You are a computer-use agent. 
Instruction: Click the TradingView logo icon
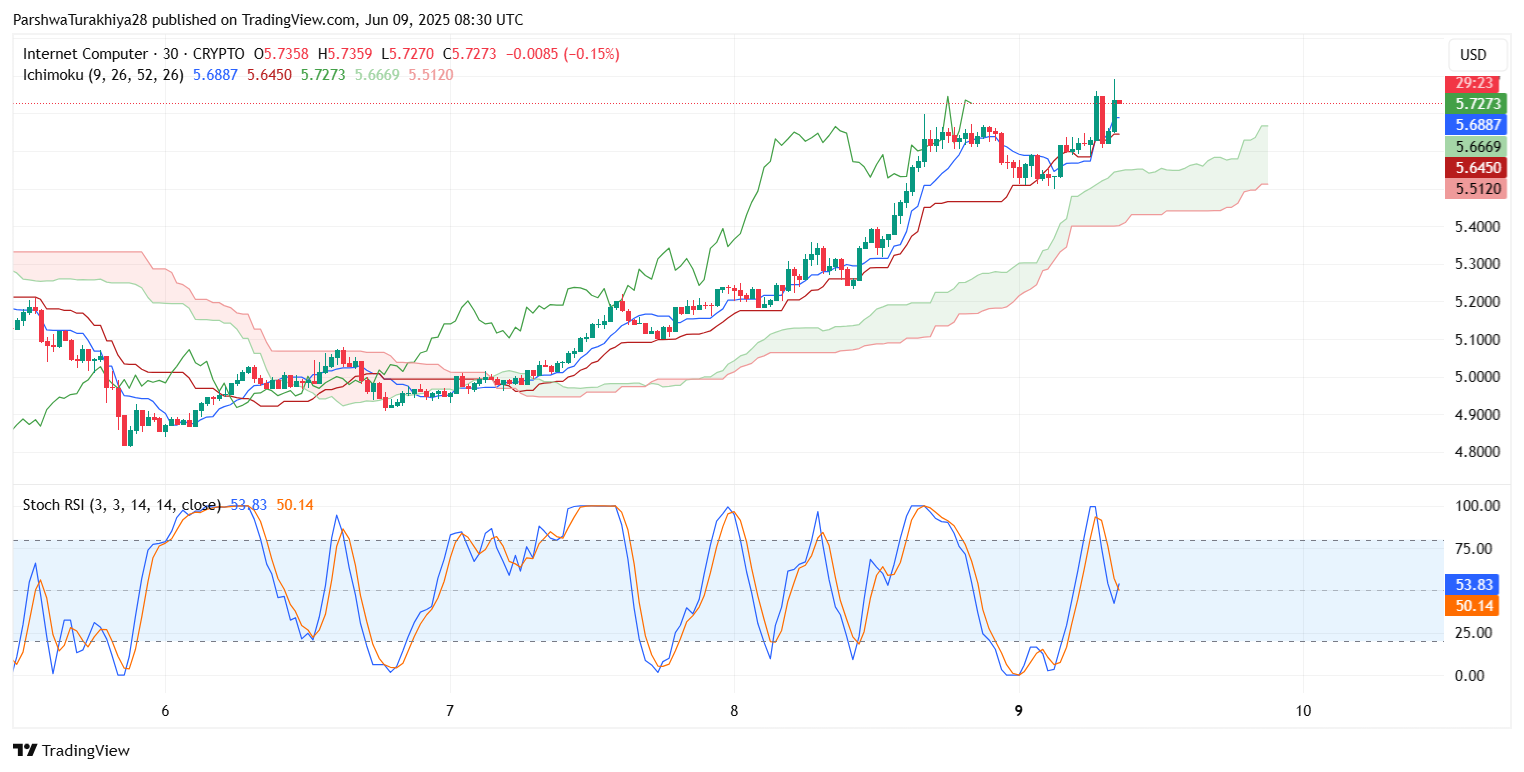[x=24, y=750]
